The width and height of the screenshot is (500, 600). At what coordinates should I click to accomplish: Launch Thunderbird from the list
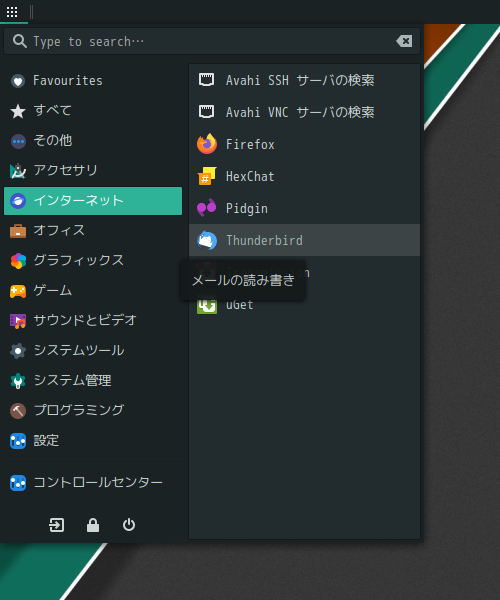click(305, 240)
